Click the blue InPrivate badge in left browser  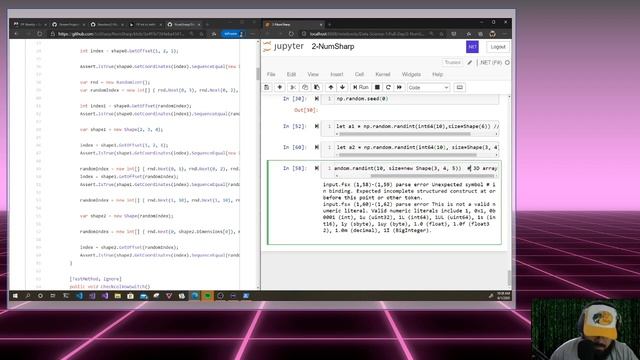click(x=233, y=34)
